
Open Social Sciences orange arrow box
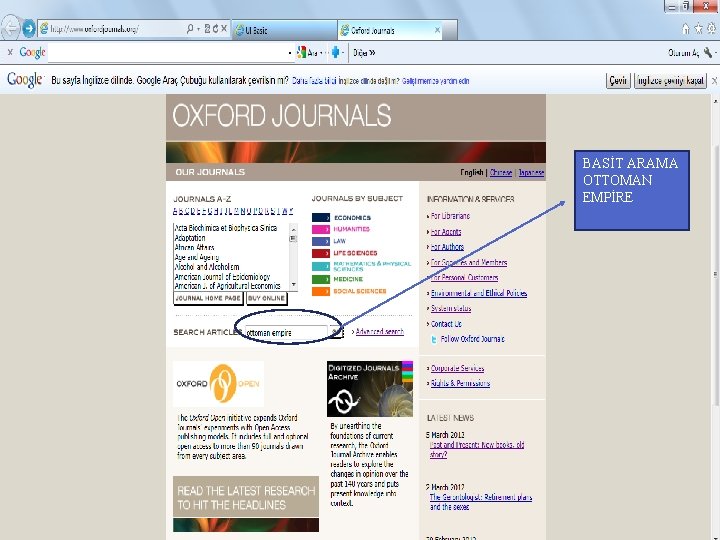point(321,291)
